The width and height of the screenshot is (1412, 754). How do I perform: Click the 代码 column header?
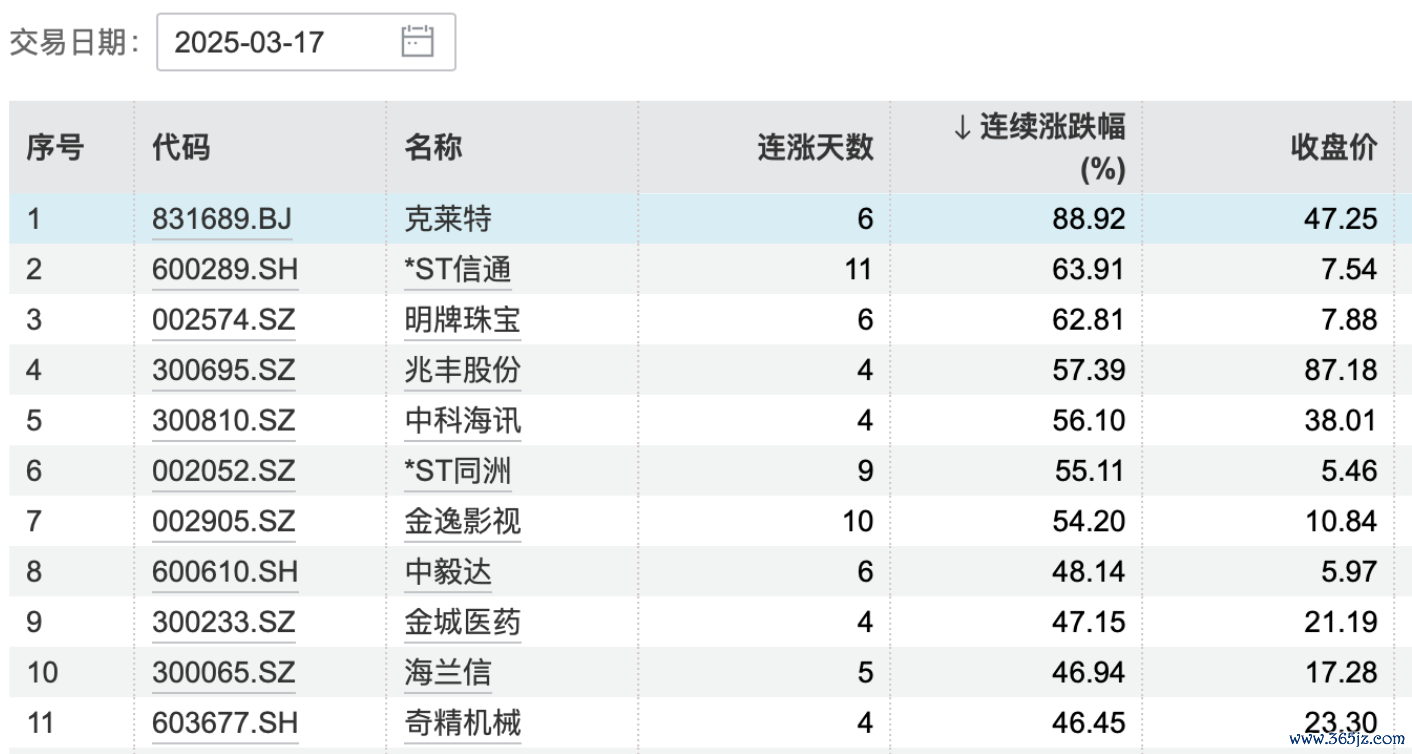(x=181, y=148)
